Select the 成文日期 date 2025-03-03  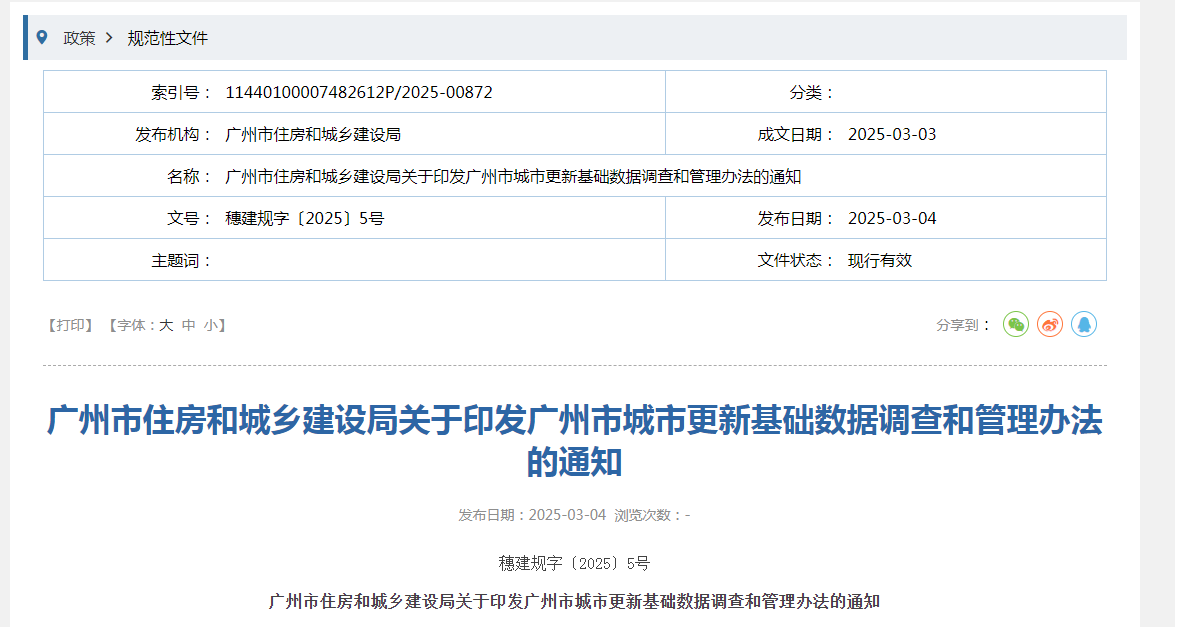[891, 133]
